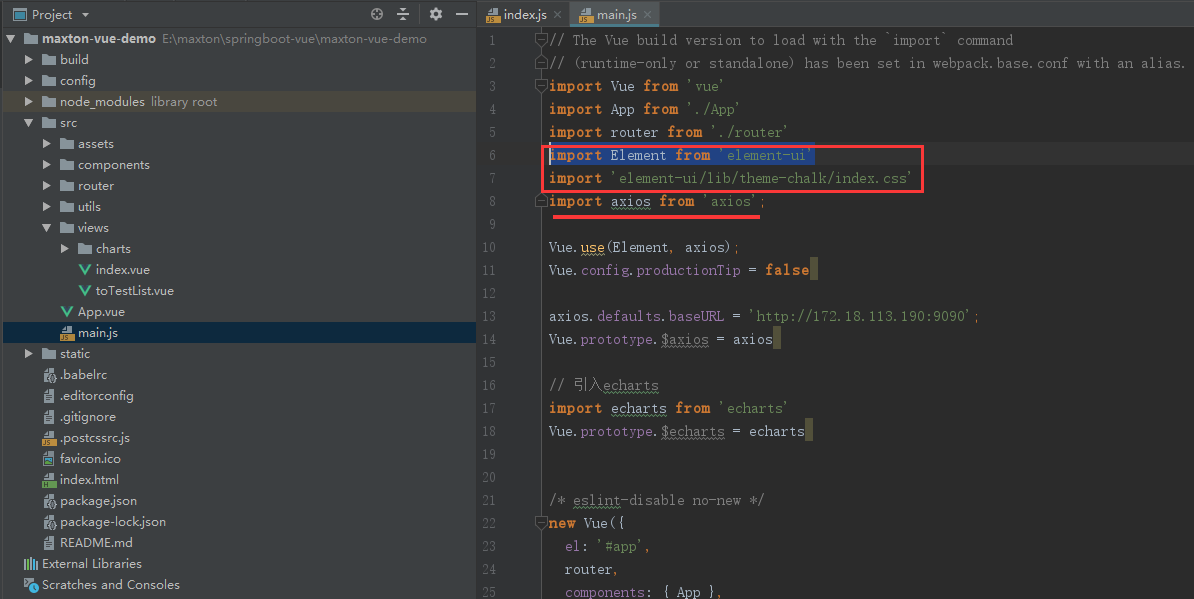
Task: Click the index.html file icon
Action: tap(49, 480)
